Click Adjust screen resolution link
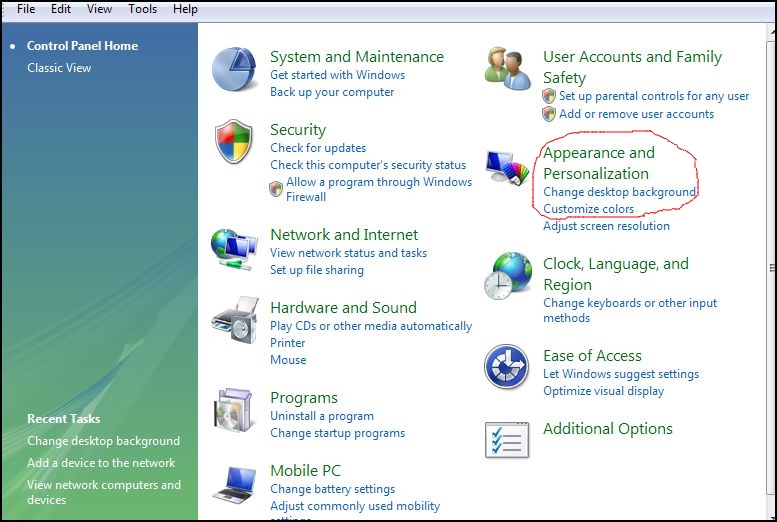The width and height of the screenshot is (777, 522). (606, 226)
